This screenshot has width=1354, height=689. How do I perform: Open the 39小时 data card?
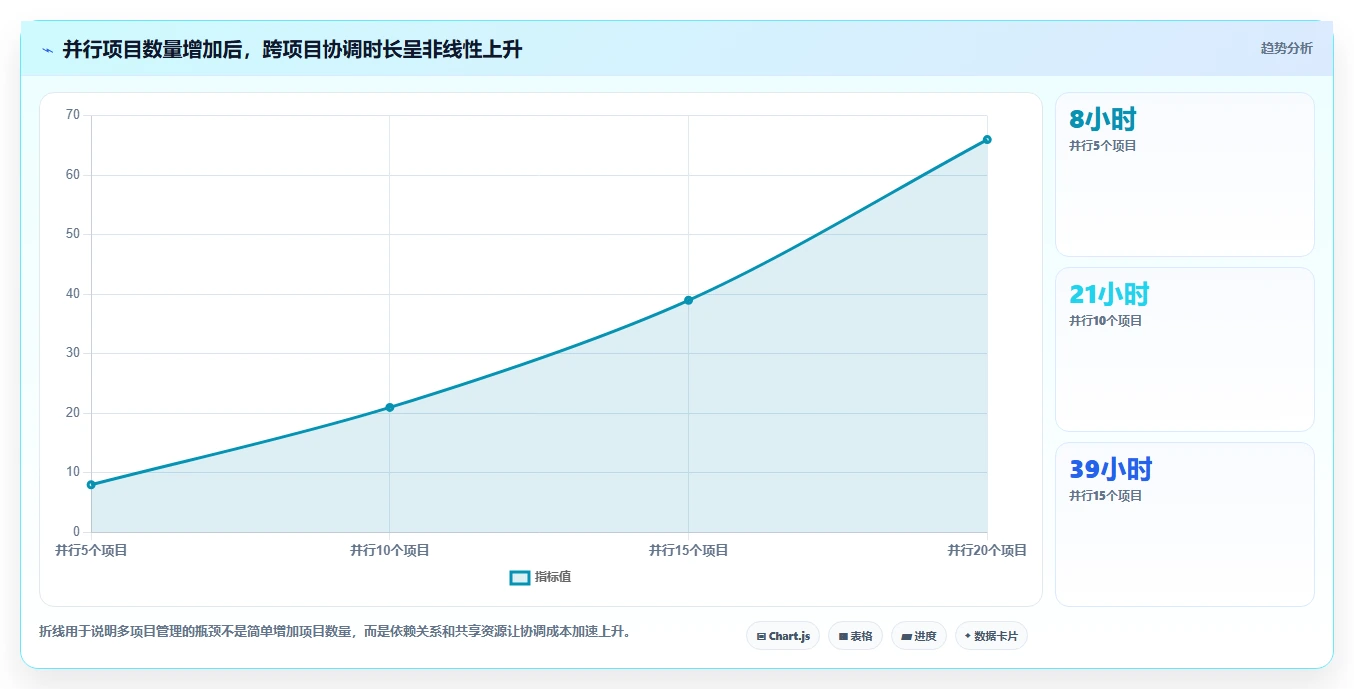(x=1184, y=525)
